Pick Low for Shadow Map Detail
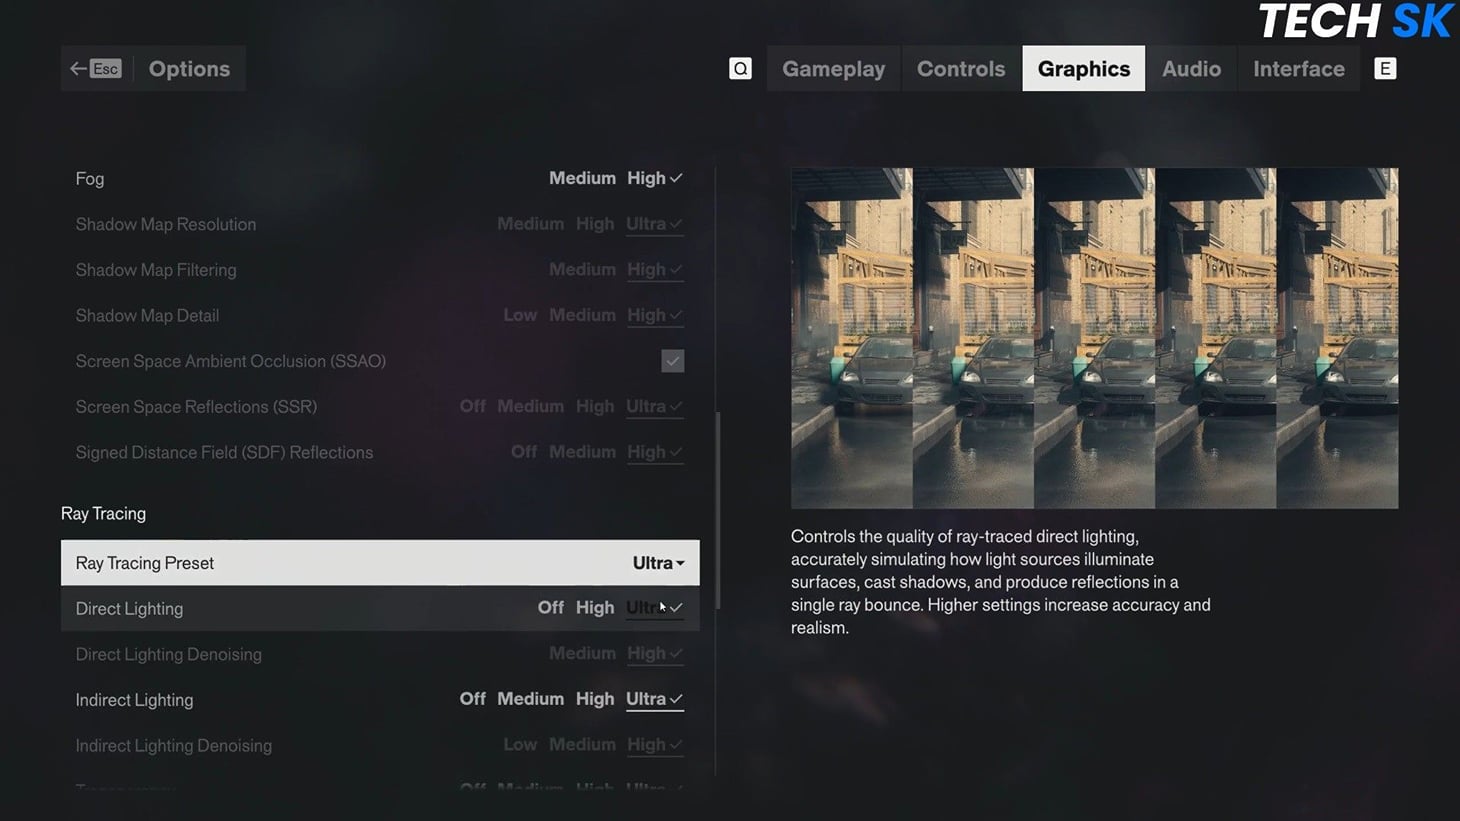 point(520,315)
